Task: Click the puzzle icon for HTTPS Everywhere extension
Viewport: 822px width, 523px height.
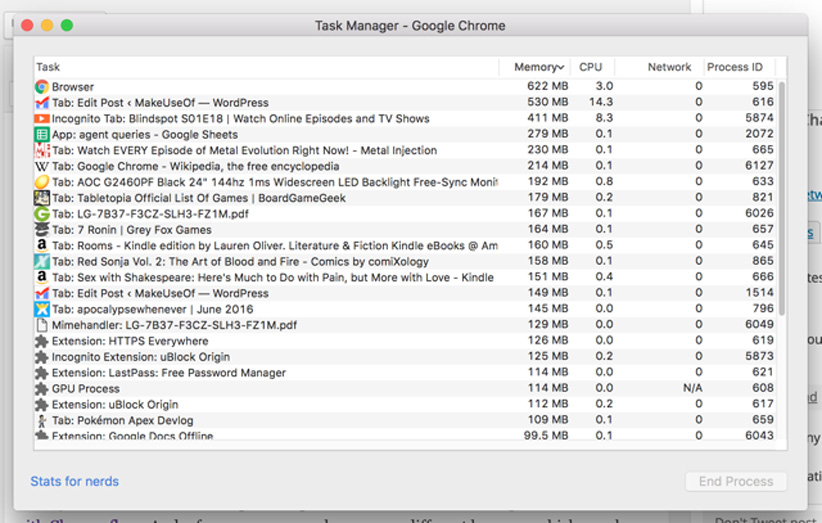Action: [41, 341]
